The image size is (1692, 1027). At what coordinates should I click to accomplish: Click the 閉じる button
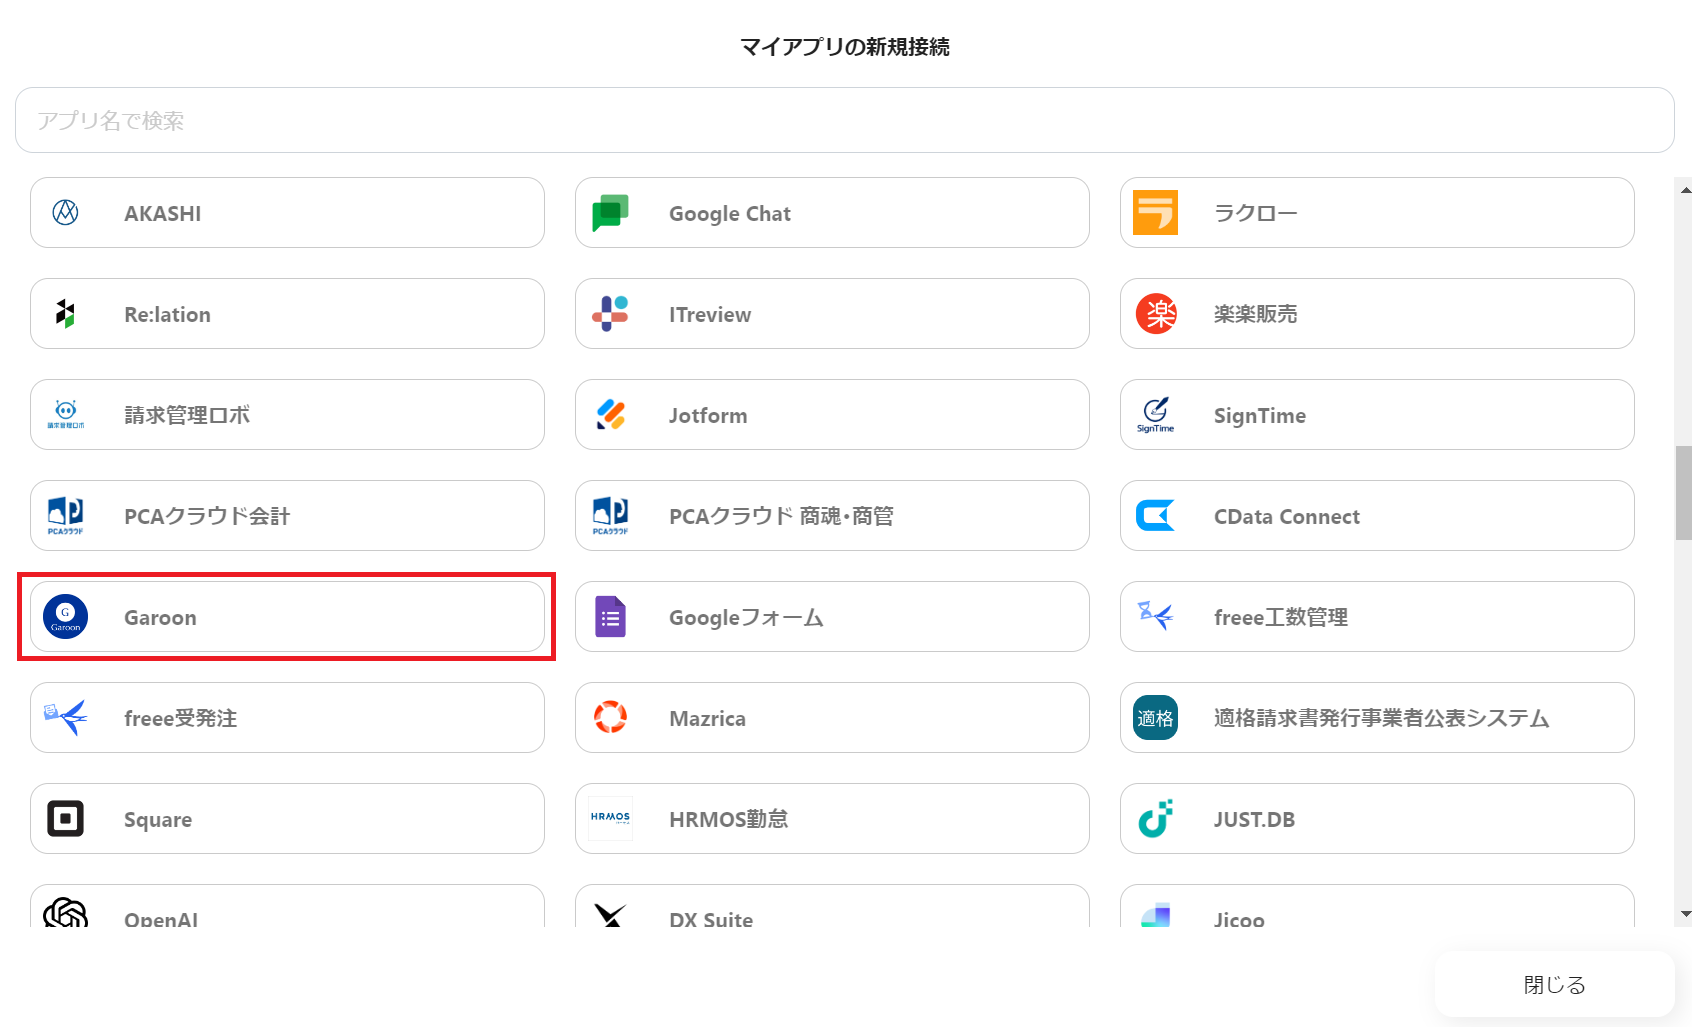click(1554, 985)
